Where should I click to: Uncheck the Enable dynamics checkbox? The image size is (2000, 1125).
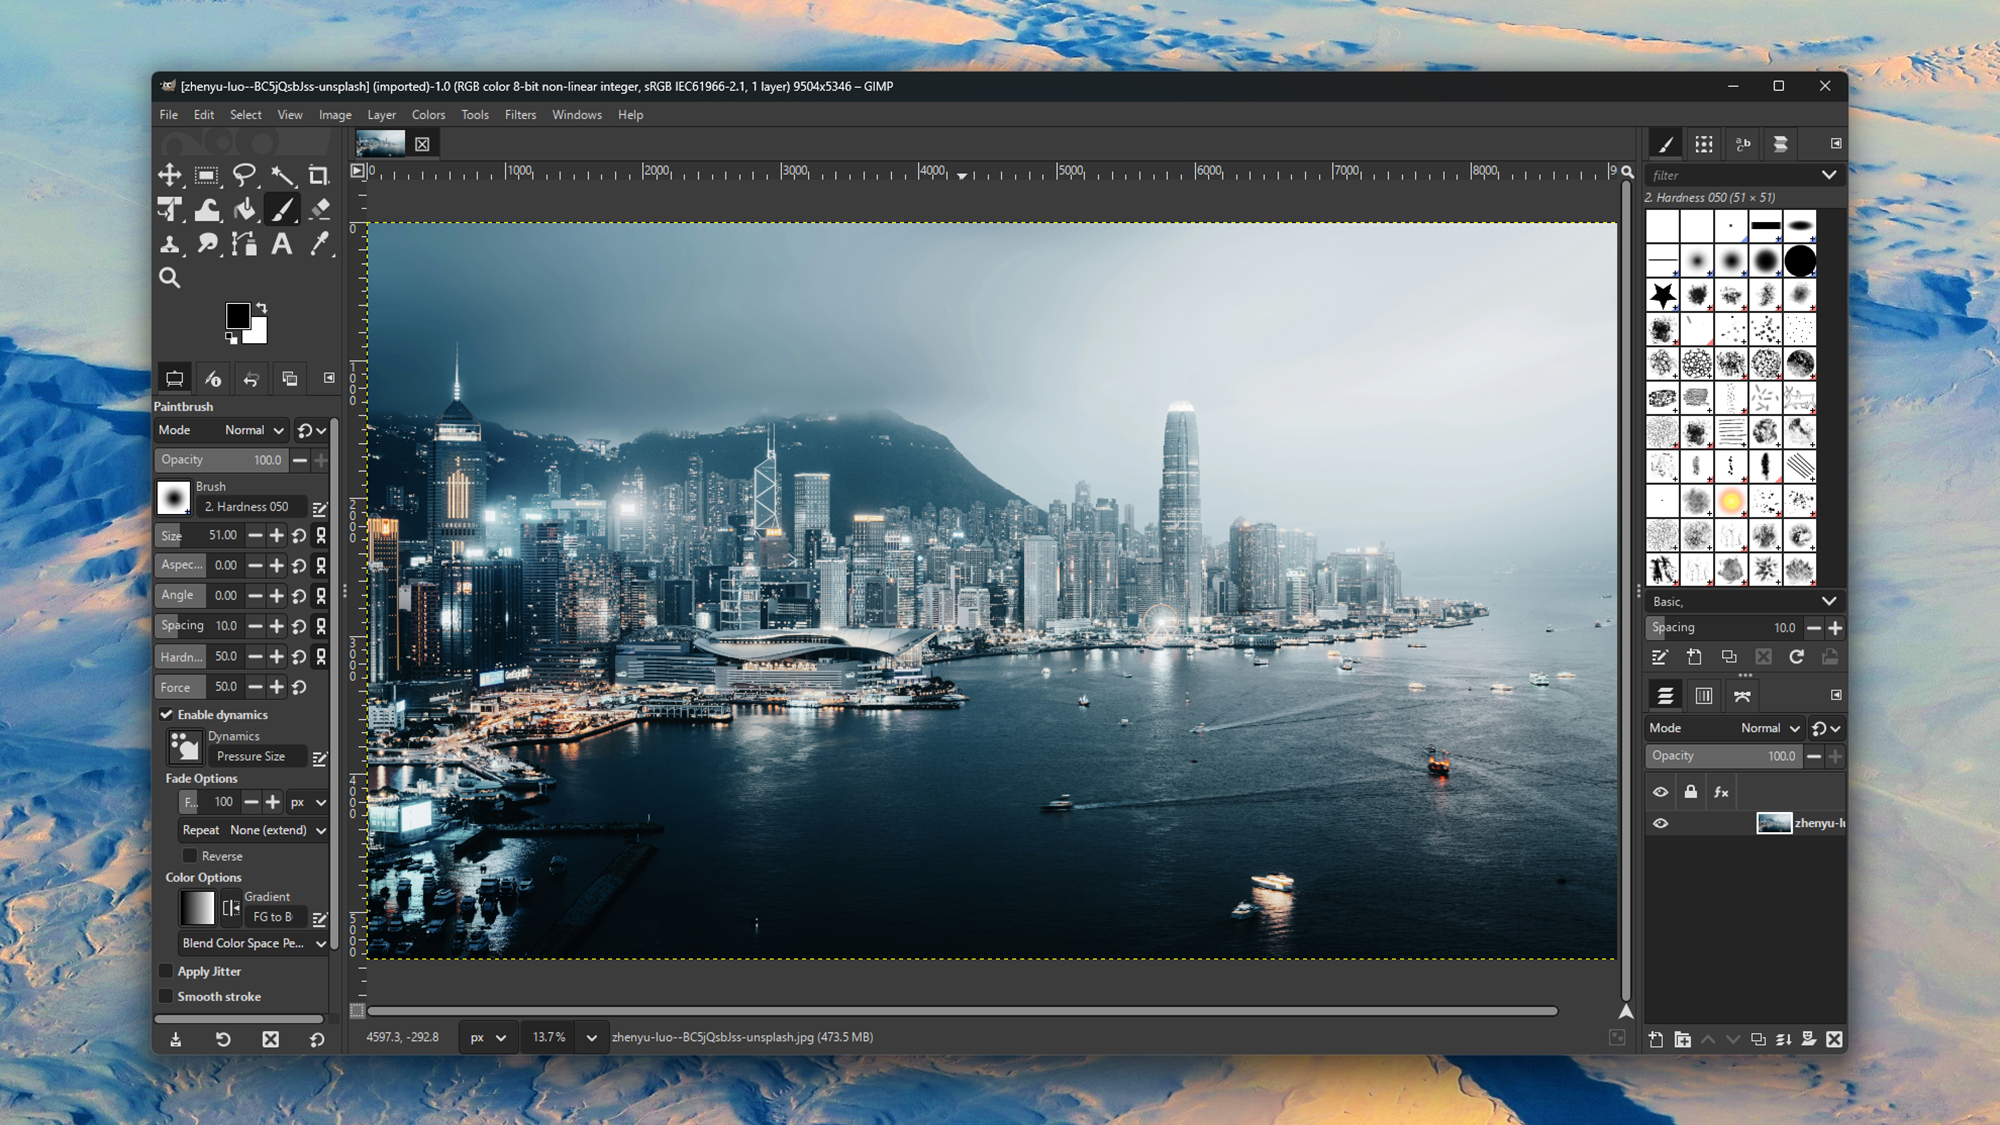tap(167, 714)
